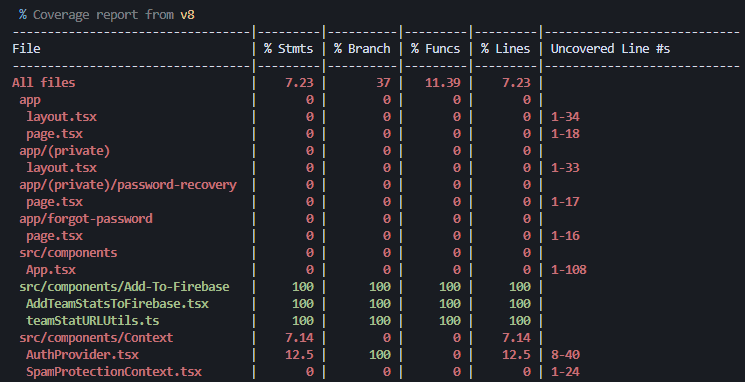This screenshot has width=745, height=382.
Task: Select the 12.5 lines value for AuthProvider.tsx
Action: (516, 355)
